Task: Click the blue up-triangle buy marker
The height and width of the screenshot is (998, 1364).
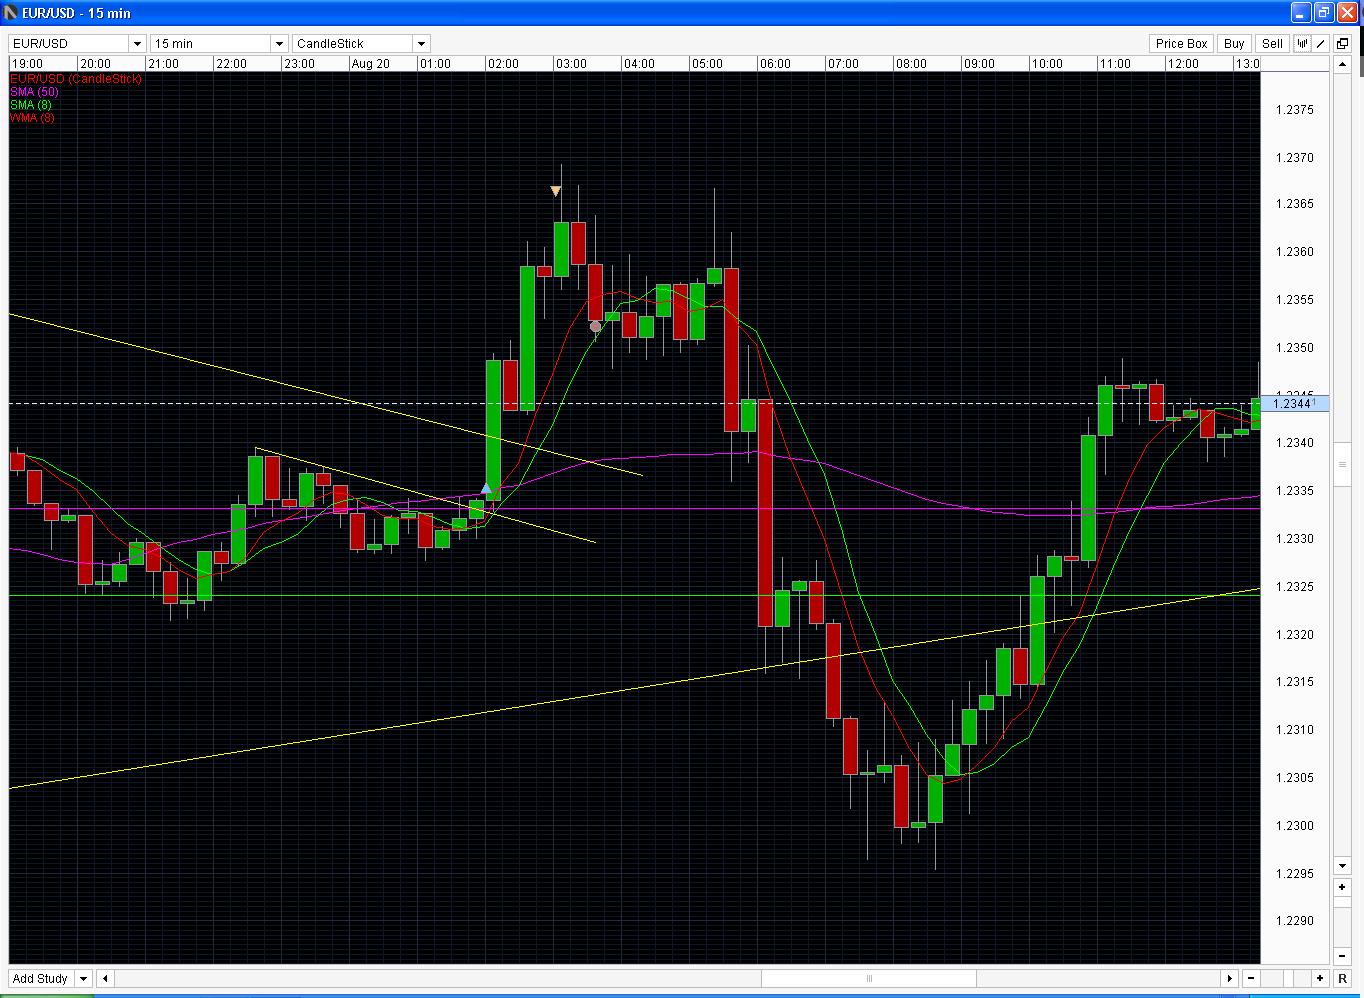Action: pyautogui.click(x=486, y=489)
